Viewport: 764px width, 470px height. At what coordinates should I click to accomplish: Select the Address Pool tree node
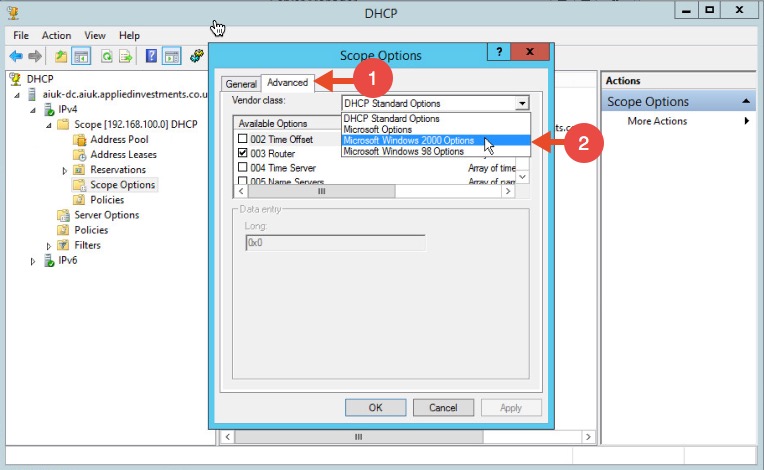click(x=119, y=139)
